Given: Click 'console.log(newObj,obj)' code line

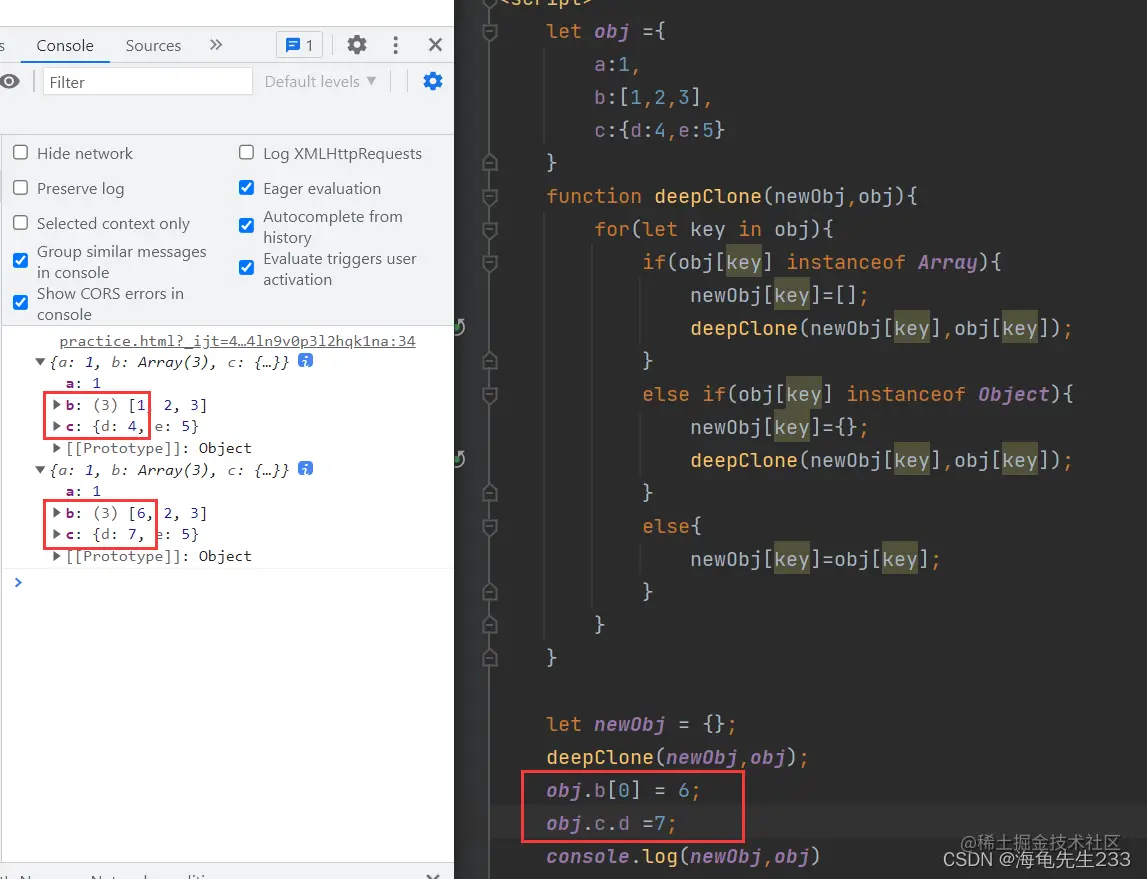Looking at the screenshot, I should (x=683, y=856).
